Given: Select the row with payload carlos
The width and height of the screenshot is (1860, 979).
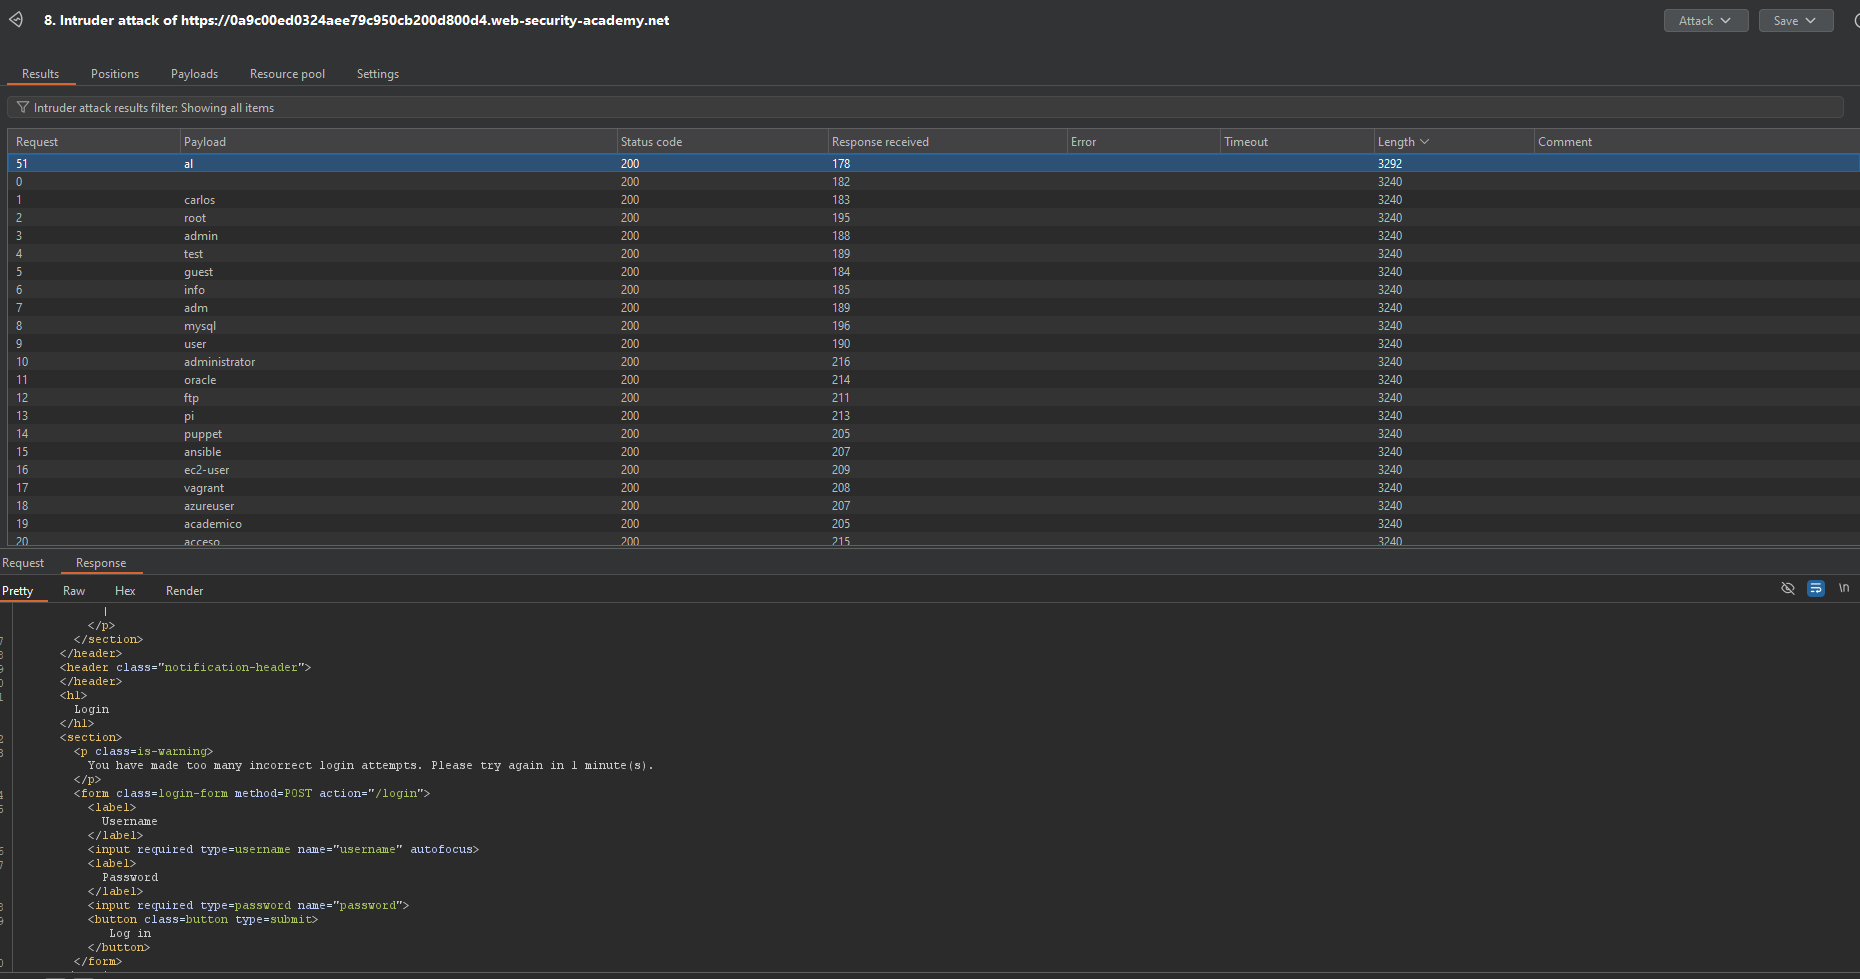Looking at the screenshot, I should pos(200,200).
